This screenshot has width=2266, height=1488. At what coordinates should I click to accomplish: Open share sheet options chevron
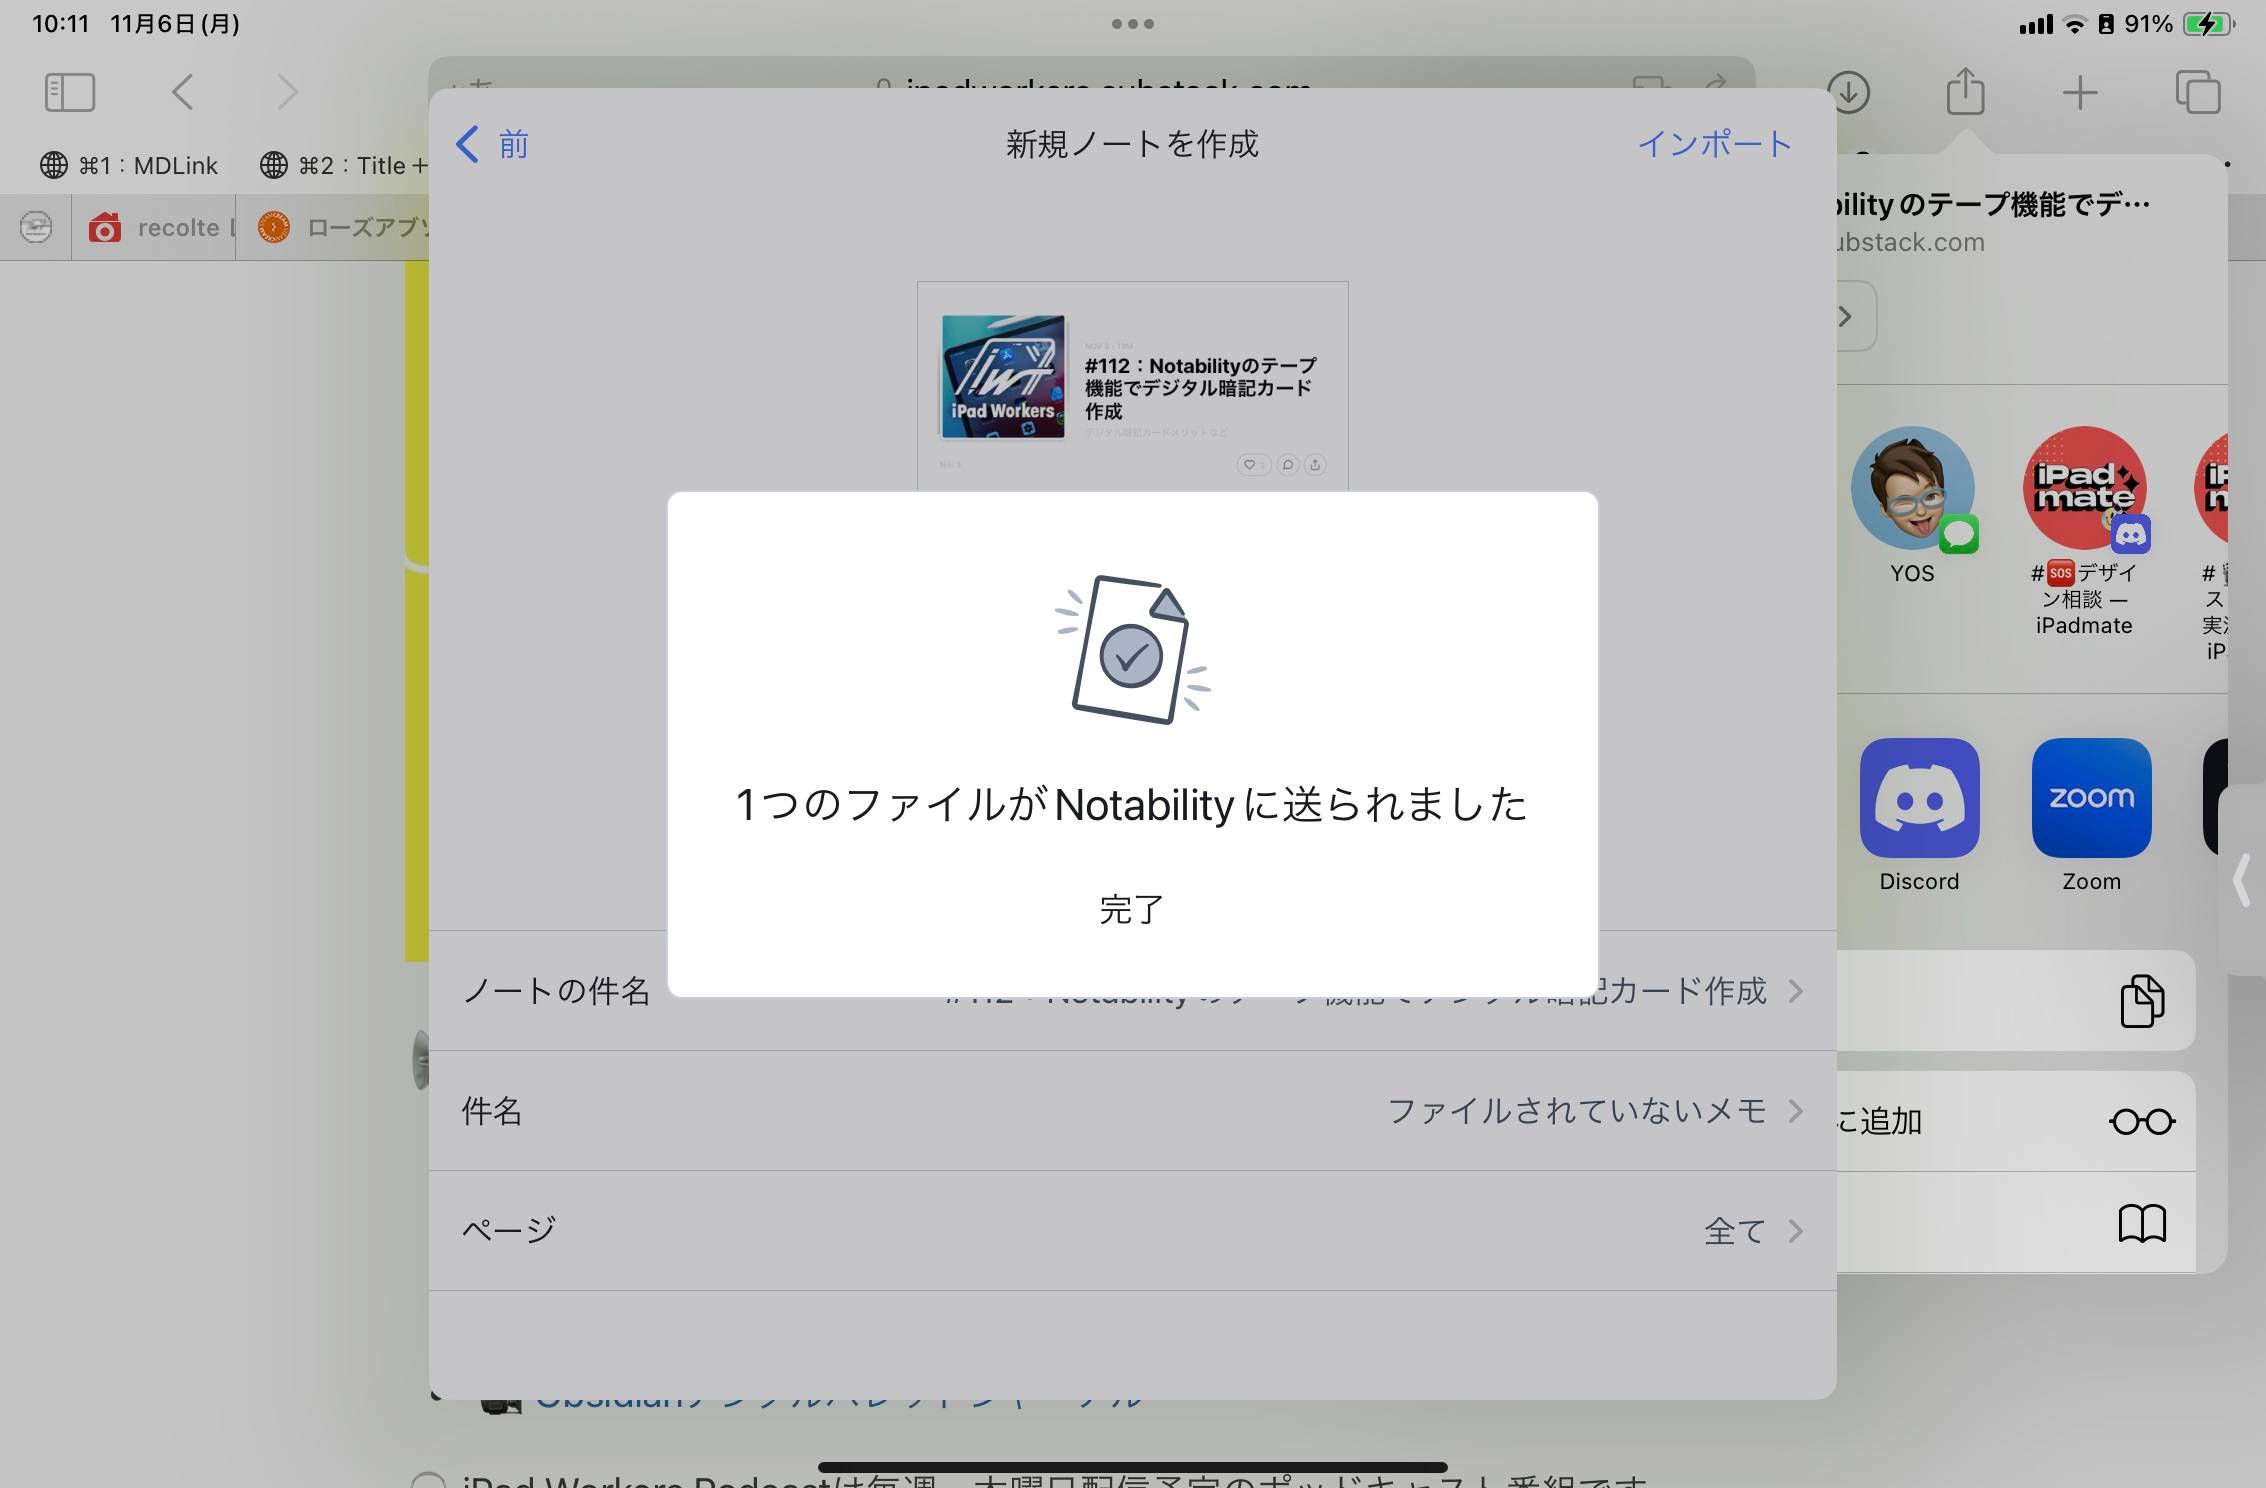pos(1846,316)
